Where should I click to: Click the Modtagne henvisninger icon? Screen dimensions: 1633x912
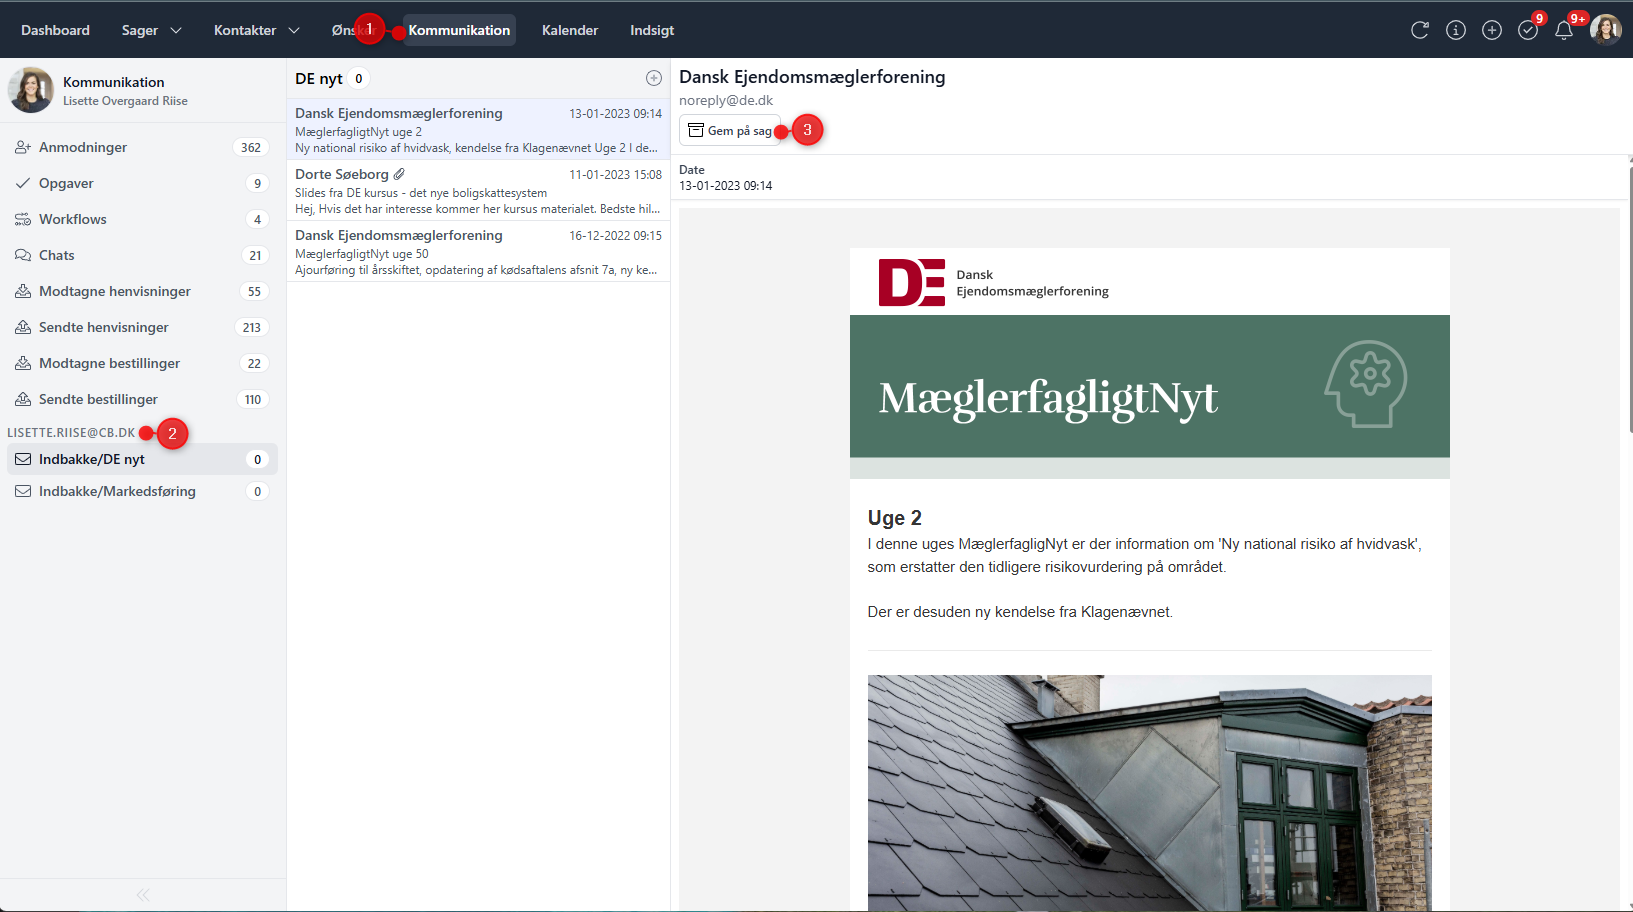pos(23,291)
